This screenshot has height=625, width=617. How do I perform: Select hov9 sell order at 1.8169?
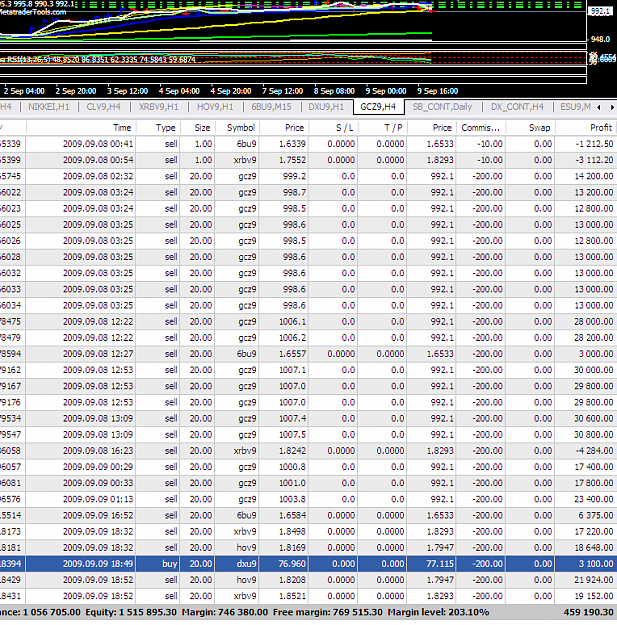pyautogui.click(x=308, y=548)
